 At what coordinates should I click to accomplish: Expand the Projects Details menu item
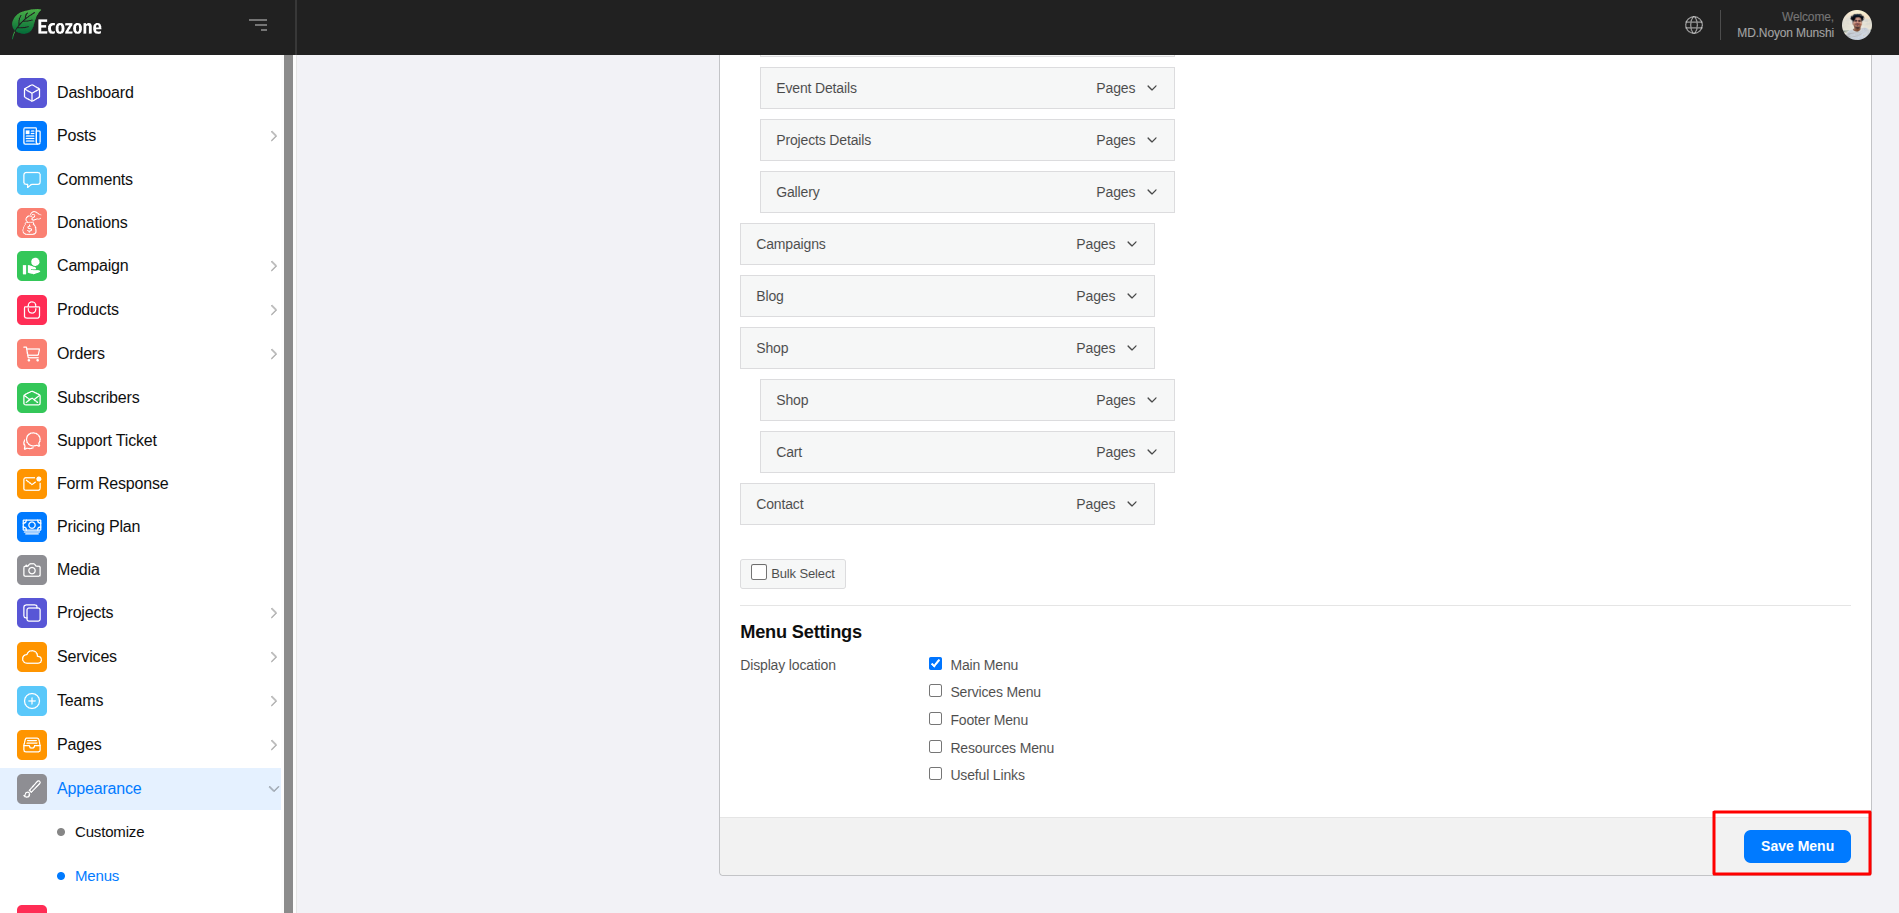point(1152,140)
